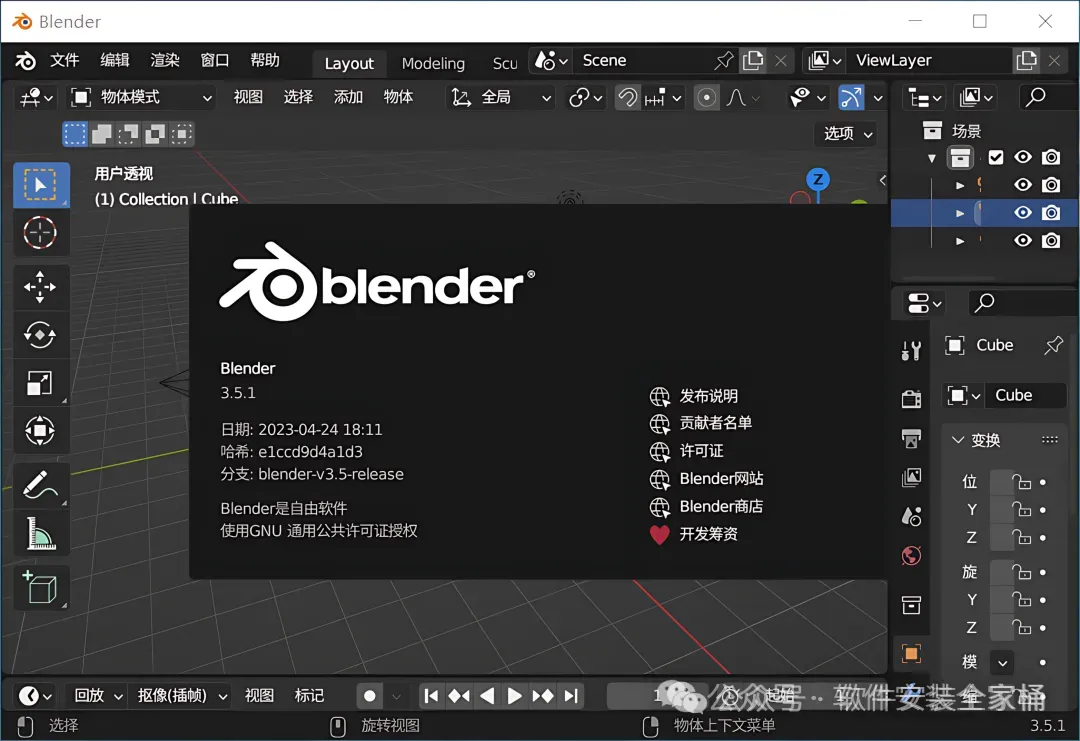The height and width of the screenshot is (741, 1080).
Task: Toggle auto-keying record button in timeline
Action: pos(369,696)
